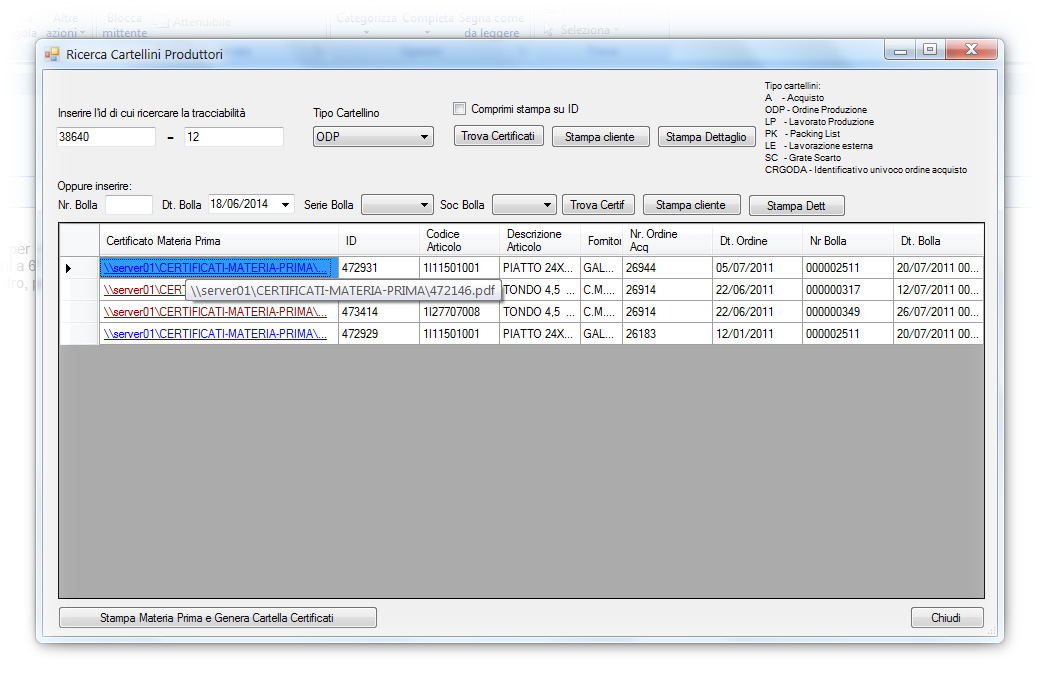
Task: Open certificate link in row ID 473414
Action: 215,312
